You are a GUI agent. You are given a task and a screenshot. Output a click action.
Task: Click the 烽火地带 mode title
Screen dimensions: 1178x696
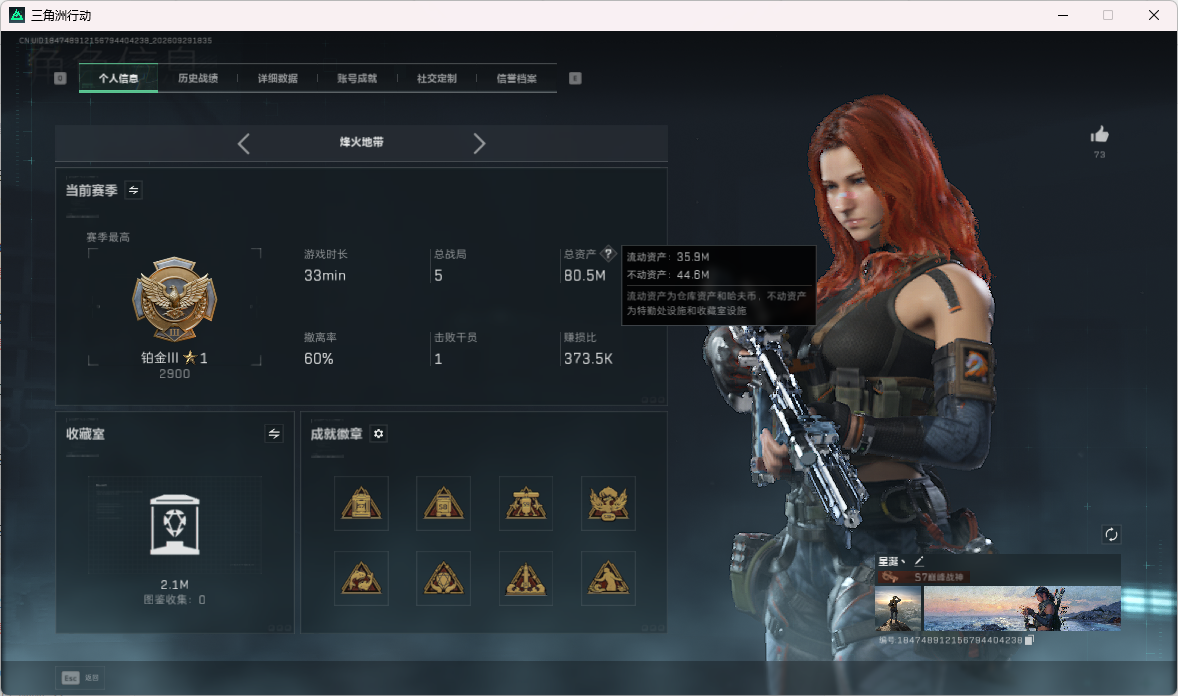[361, 142]
